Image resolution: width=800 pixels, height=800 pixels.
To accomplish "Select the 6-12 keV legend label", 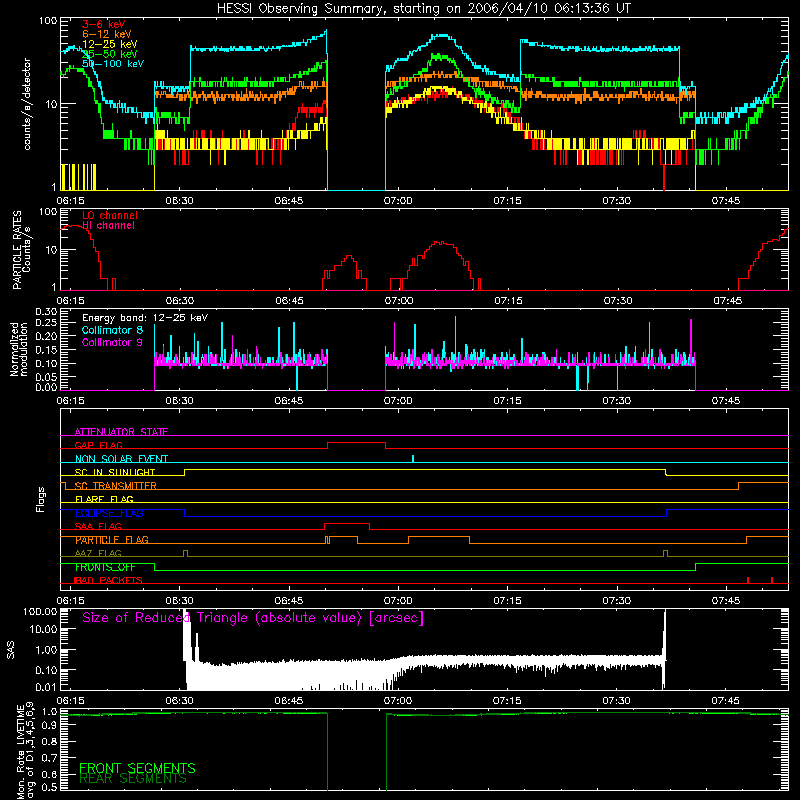I will (x=107, y=34).
